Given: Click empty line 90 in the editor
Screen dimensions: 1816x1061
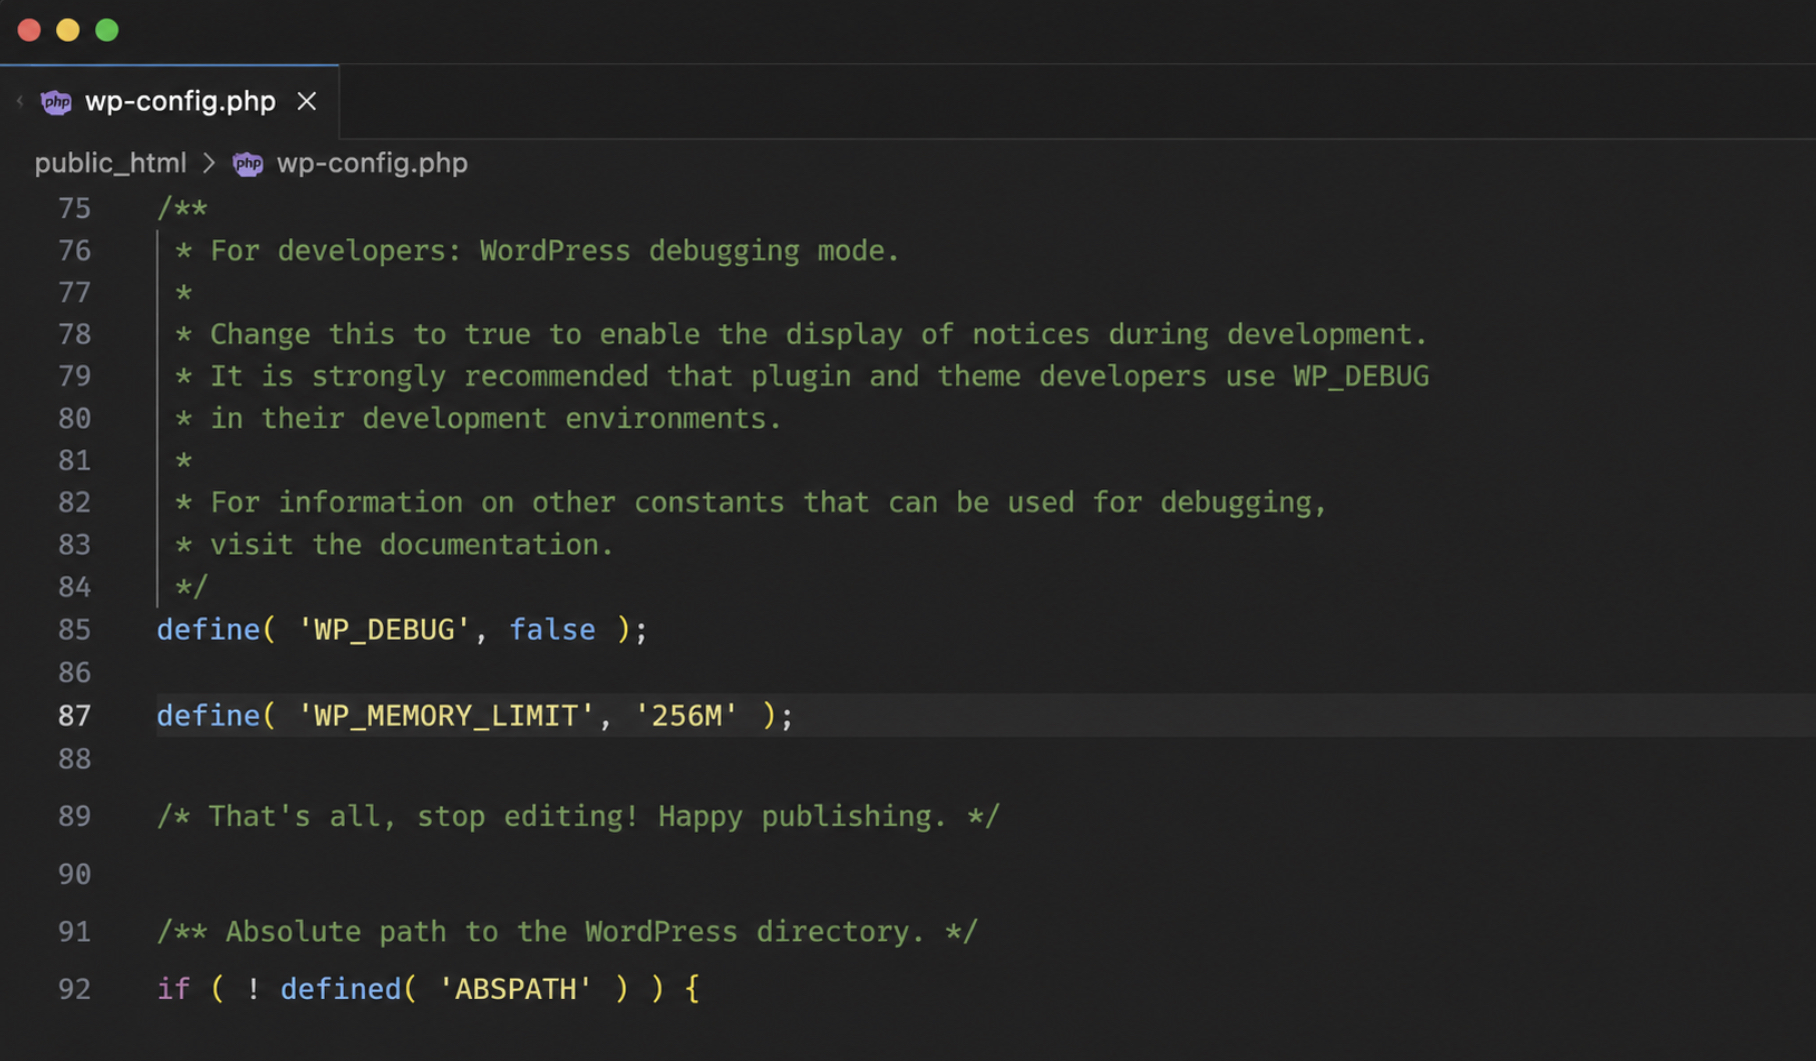Looking at the screenshot, I should point(985,875).
